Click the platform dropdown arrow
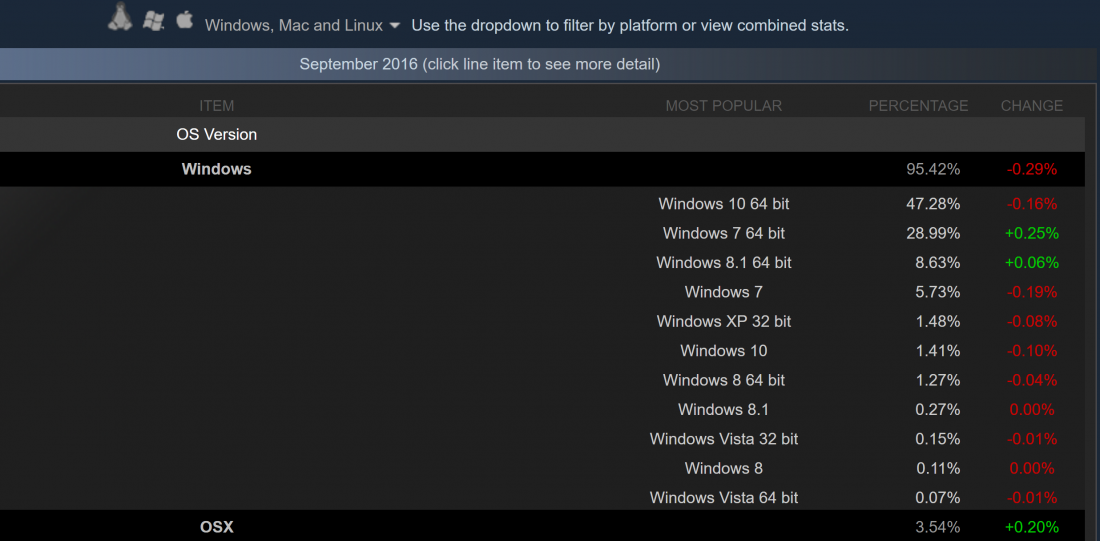Screen dimensions: 1100x541 coord(394,26)
